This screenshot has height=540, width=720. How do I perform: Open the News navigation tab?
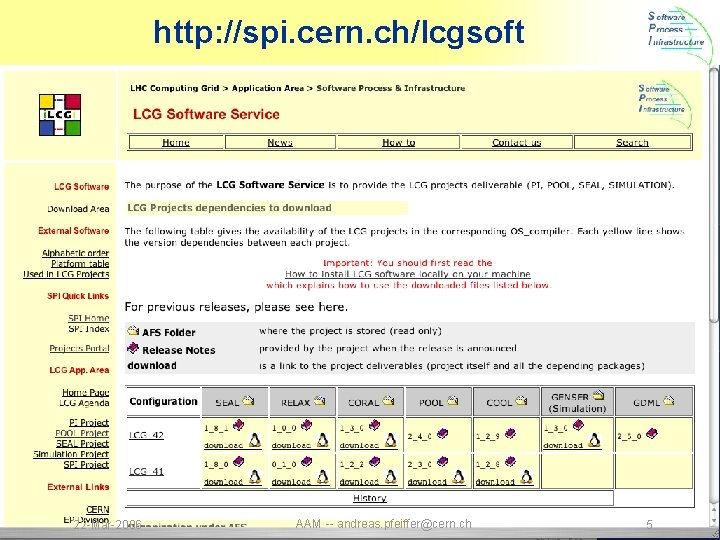tap(280, 142)
